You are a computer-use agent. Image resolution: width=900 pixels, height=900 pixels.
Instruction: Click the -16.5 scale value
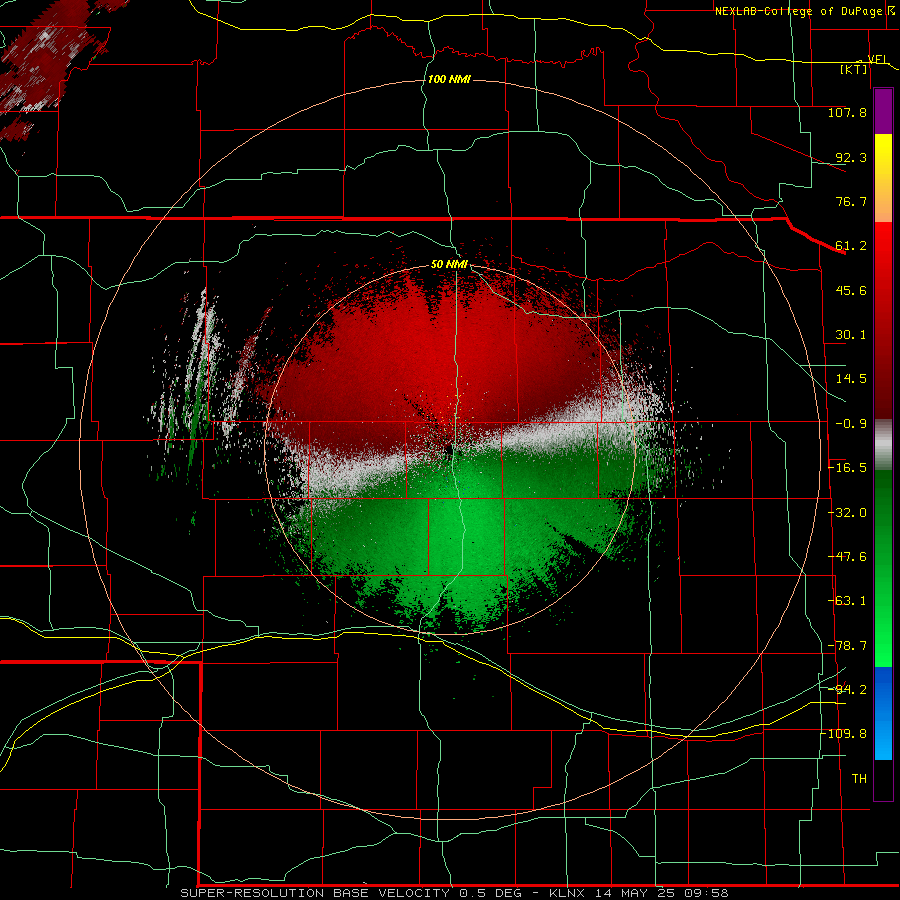pyautogui.click(x=847, y=468)
